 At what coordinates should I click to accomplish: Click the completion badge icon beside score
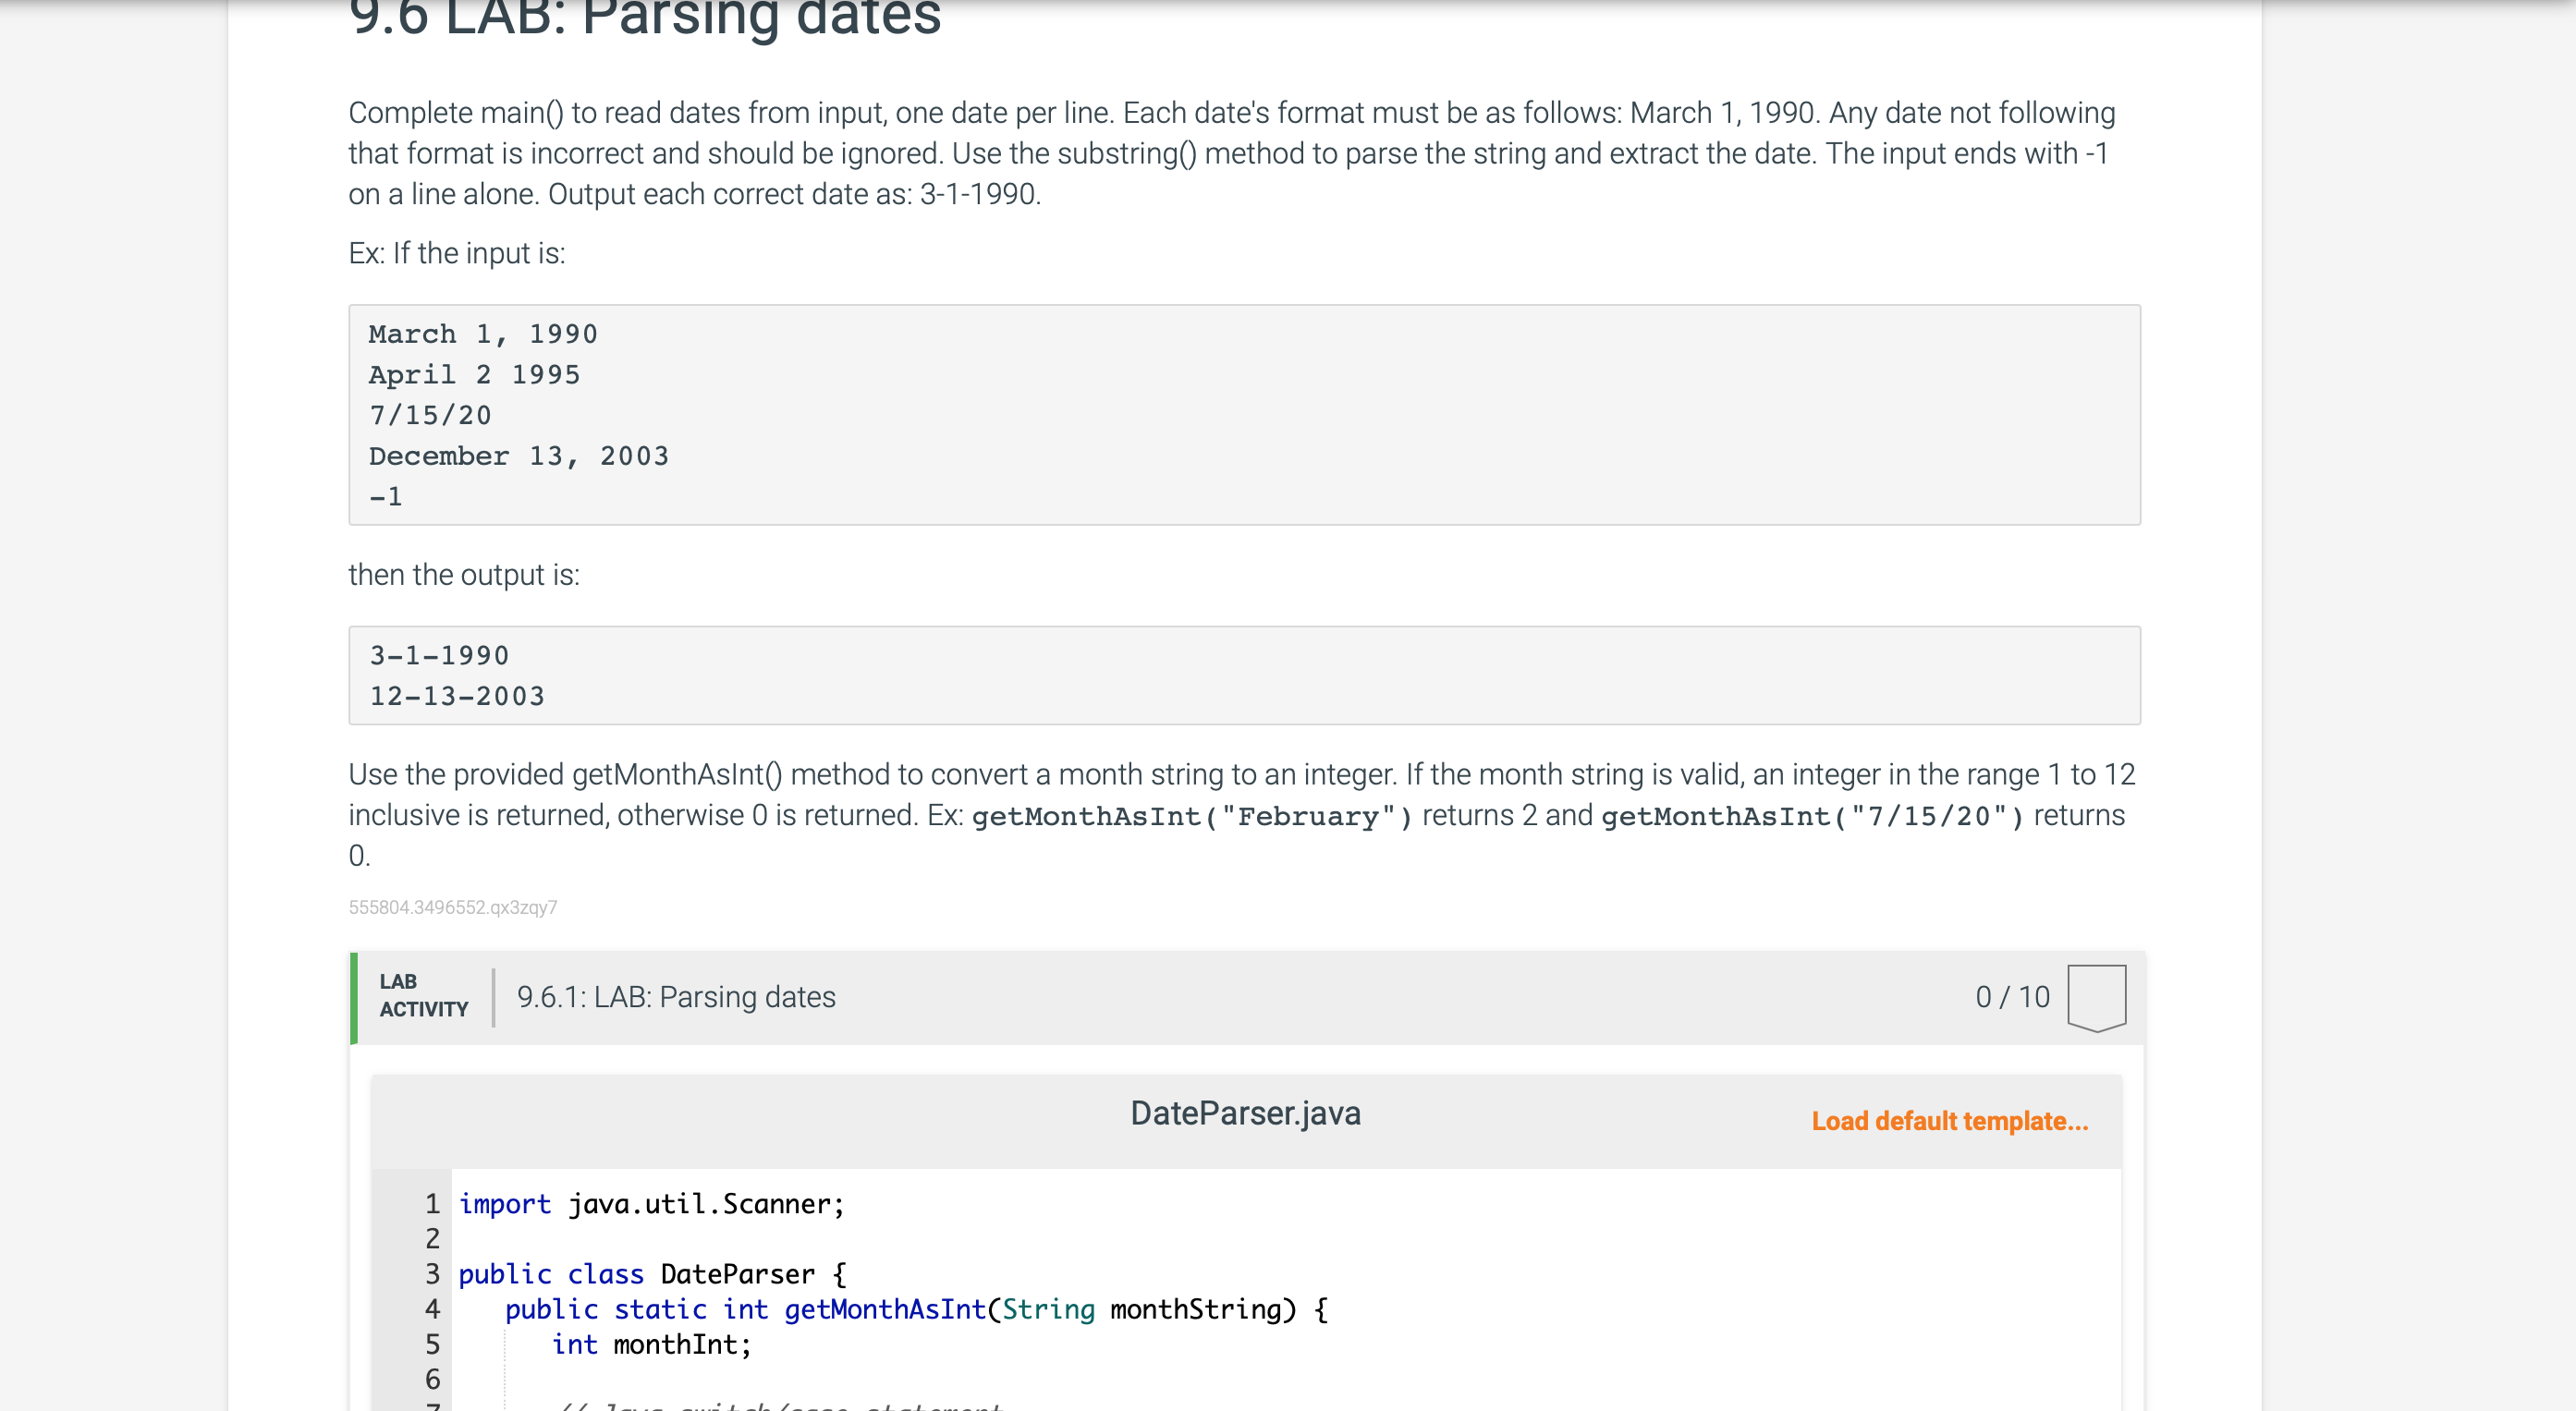pos(2096,997)
